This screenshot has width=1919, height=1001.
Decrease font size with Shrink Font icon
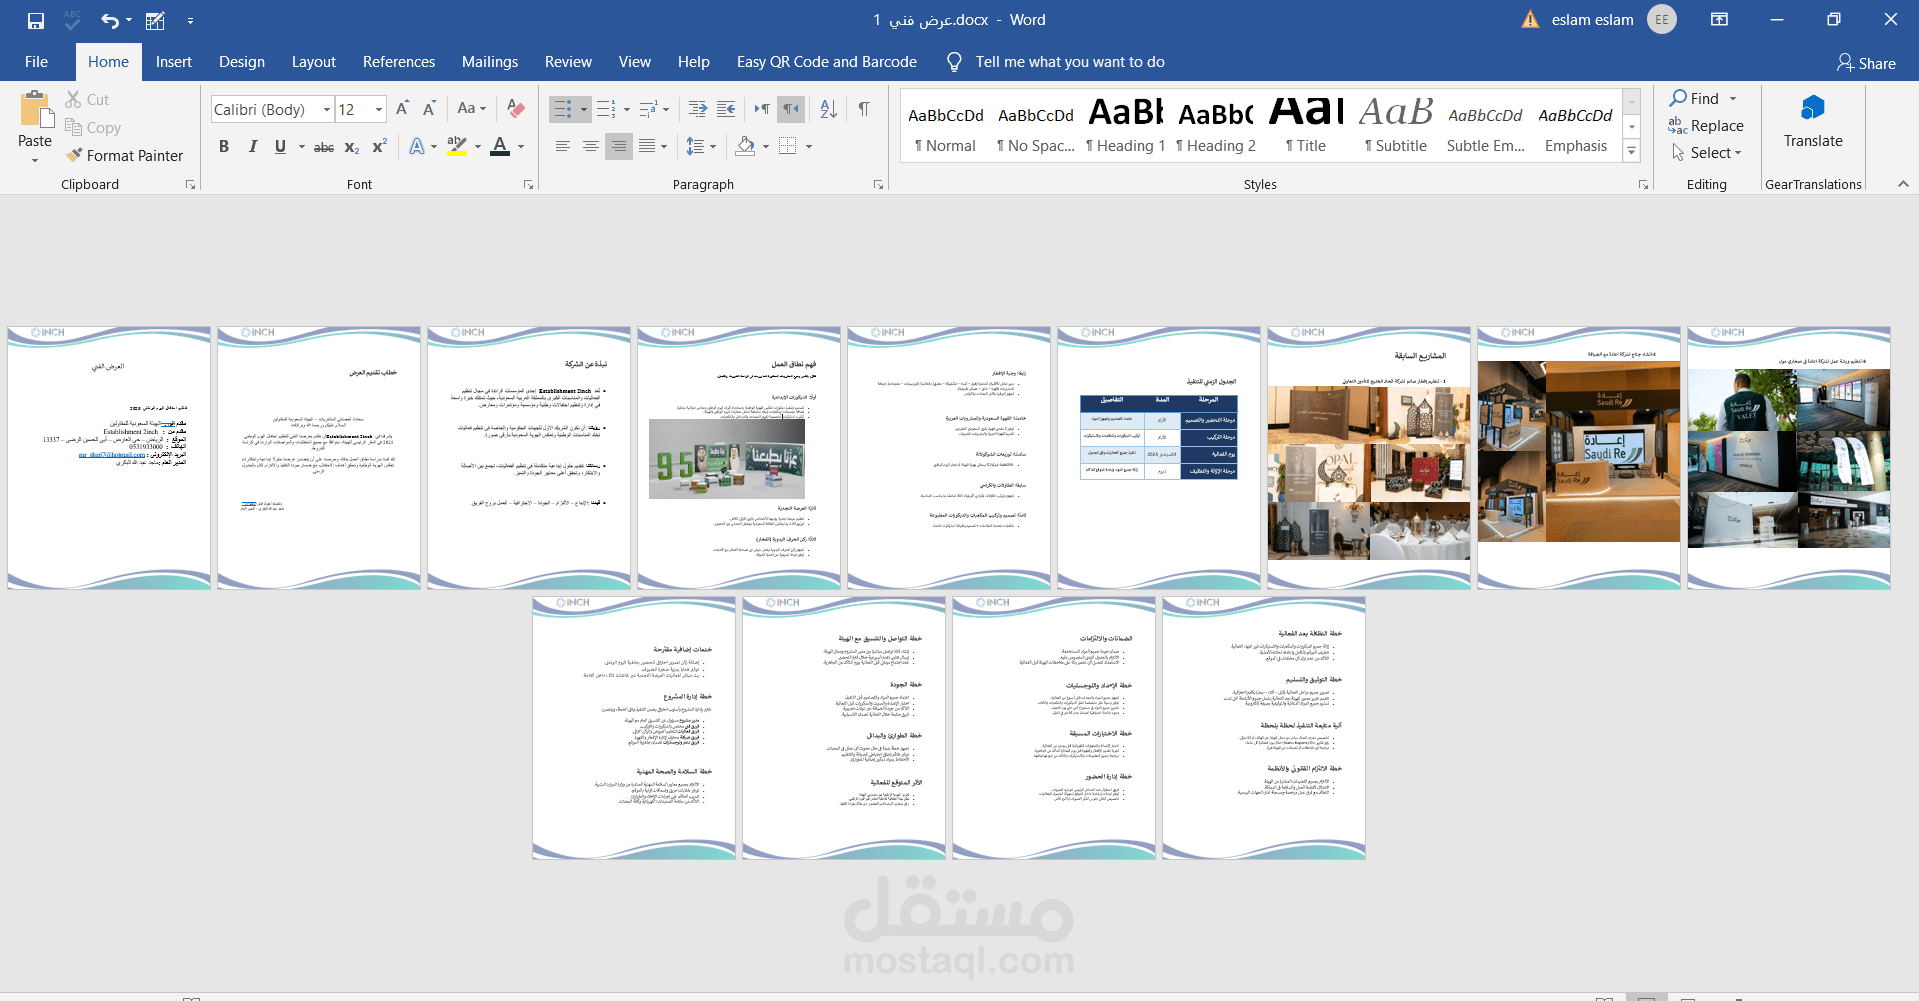429,109
